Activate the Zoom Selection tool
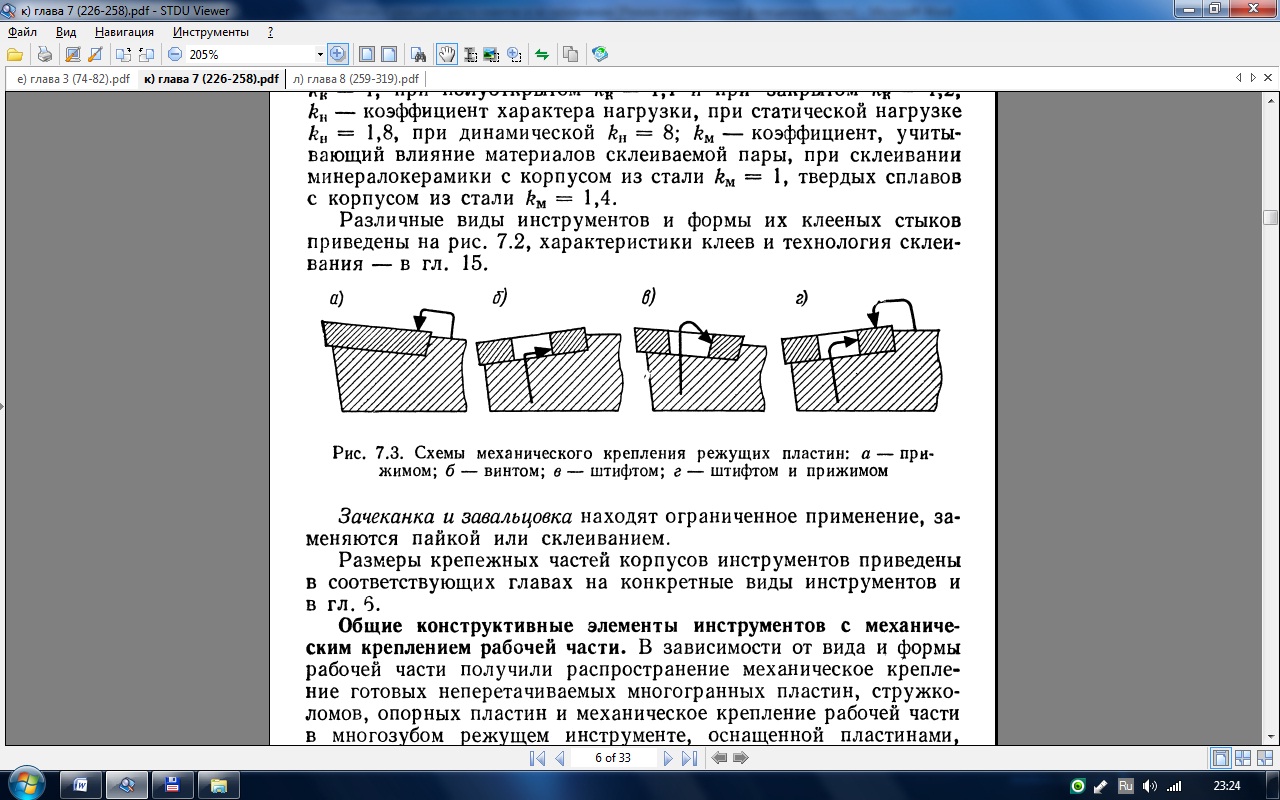Screen dimensions: 1280x800 click(x=514, y=54)
